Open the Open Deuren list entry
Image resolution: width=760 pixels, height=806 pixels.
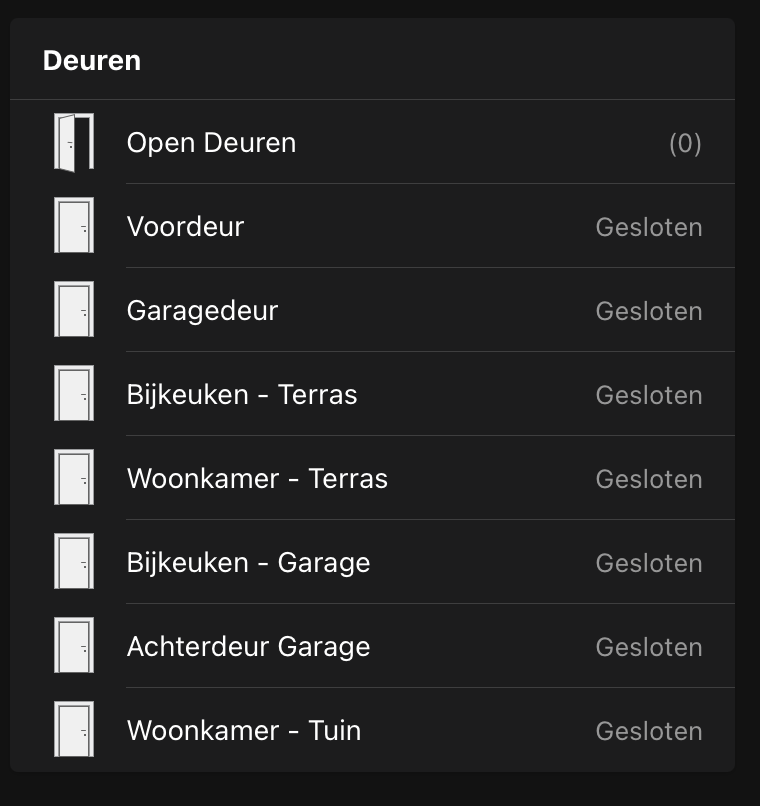click(211, 143)
